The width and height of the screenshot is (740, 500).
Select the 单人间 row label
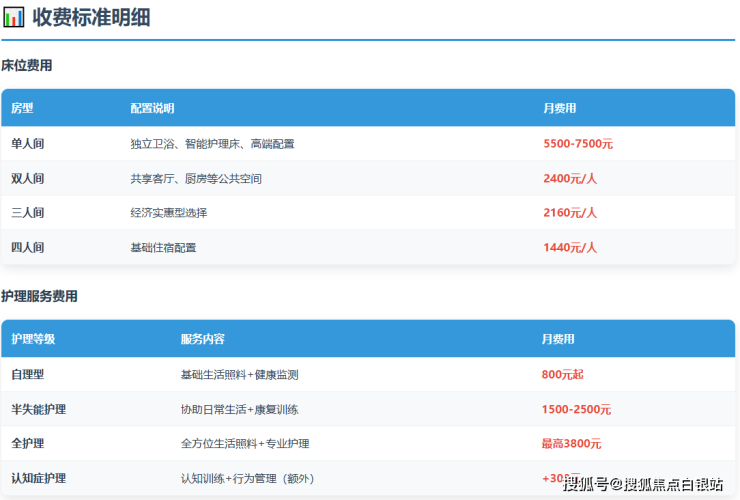tap(28, 144)
